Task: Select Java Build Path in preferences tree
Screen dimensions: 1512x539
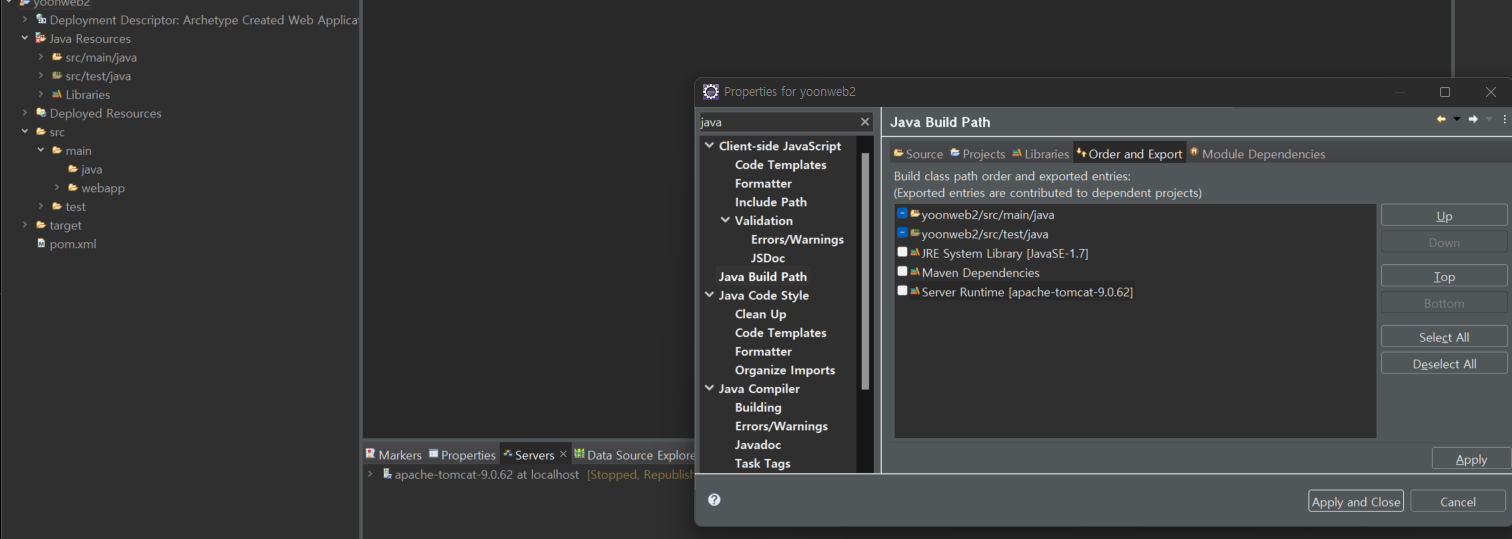Action: pos(763,276)
